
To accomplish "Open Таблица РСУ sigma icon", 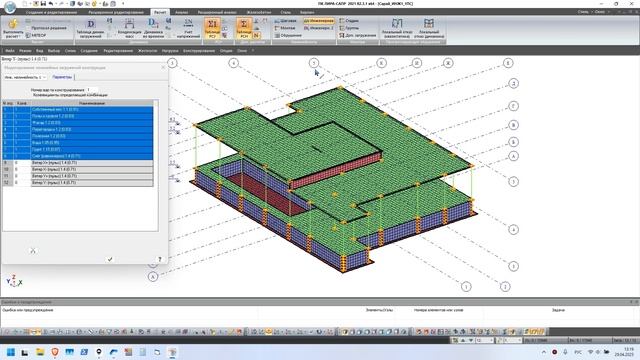I will click(x=212, y=28).
